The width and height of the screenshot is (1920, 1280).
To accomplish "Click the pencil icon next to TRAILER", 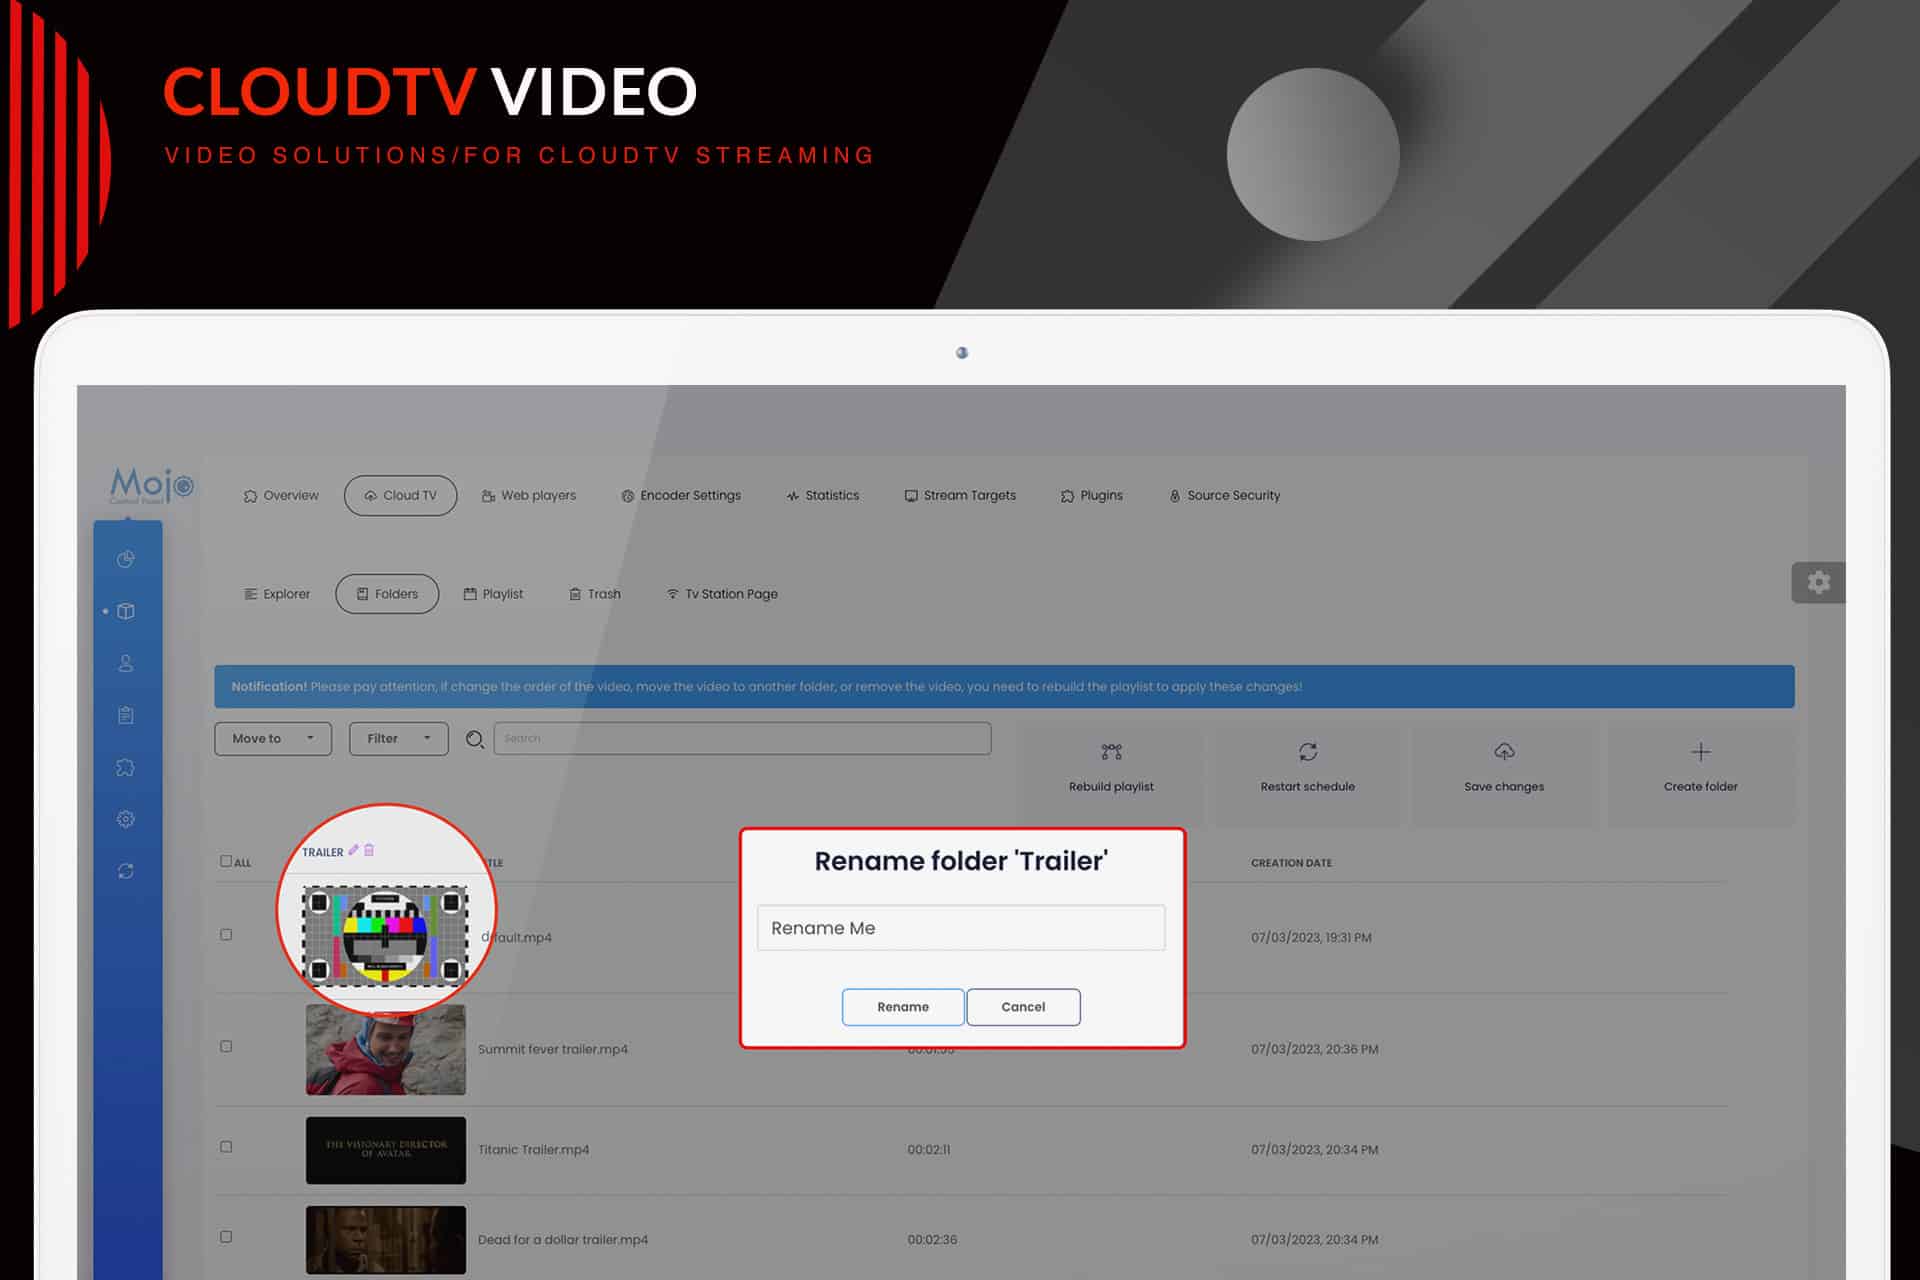I will 353,850.
